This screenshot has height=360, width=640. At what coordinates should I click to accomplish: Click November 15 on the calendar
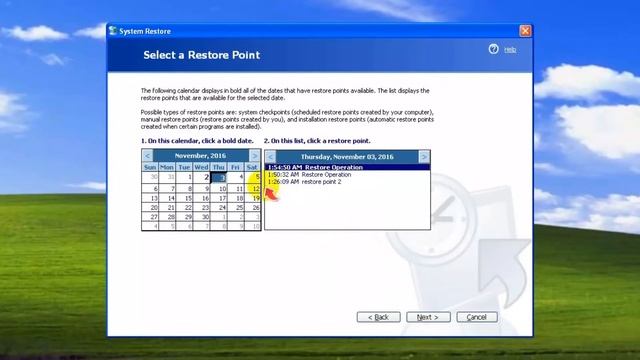[x=184, y=198]
